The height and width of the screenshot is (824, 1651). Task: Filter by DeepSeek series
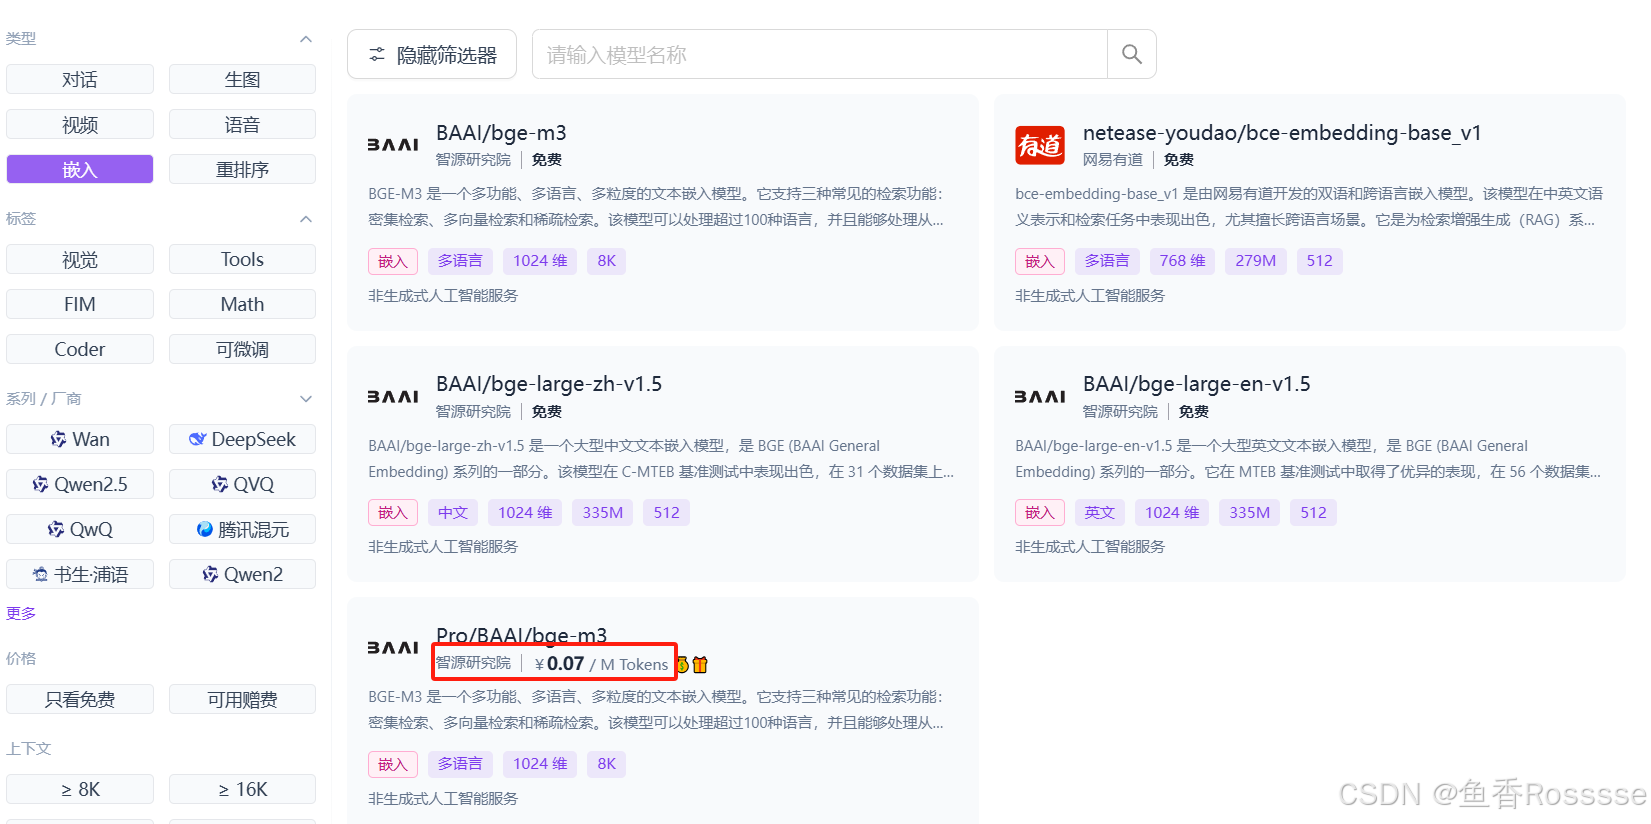(242, 440)
